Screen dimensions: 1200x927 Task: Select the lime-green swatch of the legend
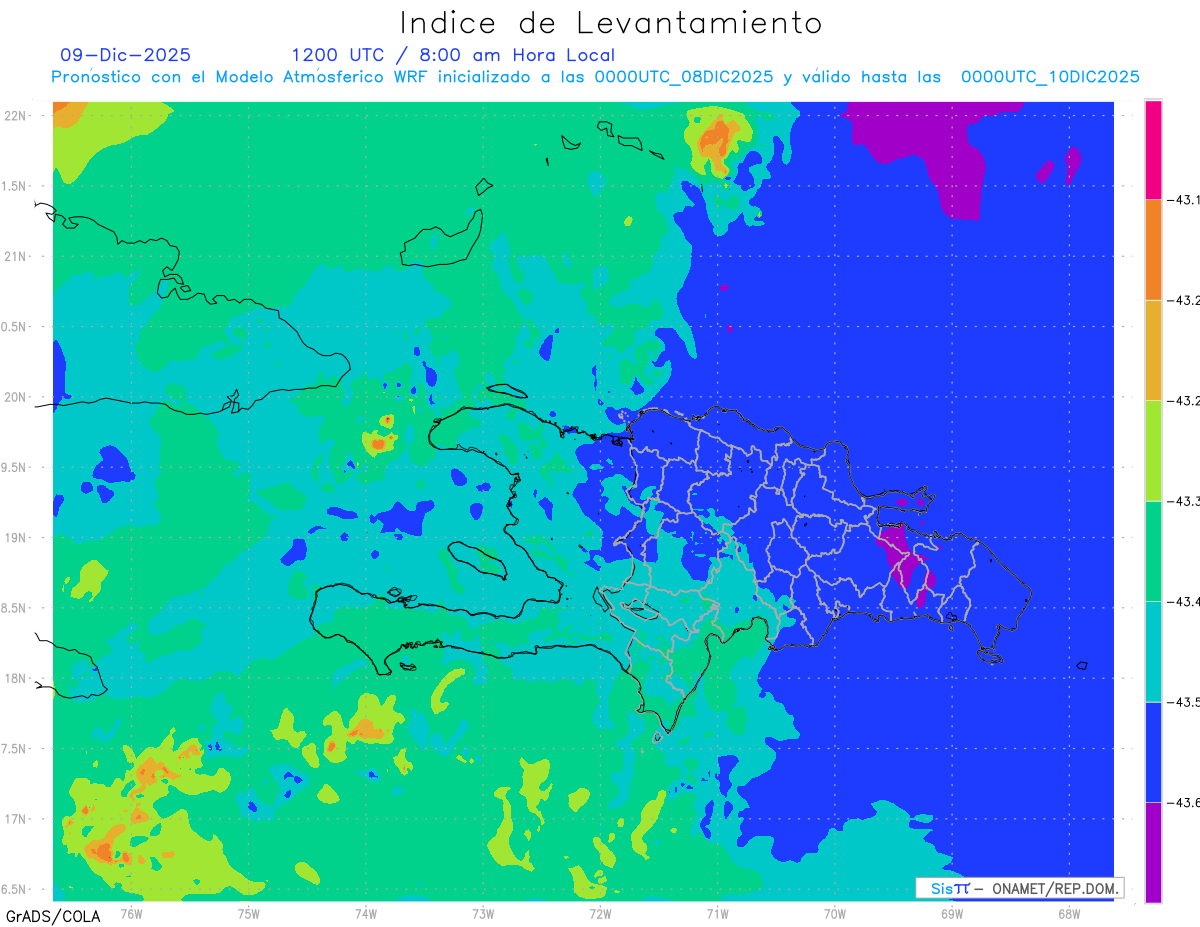click(x=1153, y=450)
